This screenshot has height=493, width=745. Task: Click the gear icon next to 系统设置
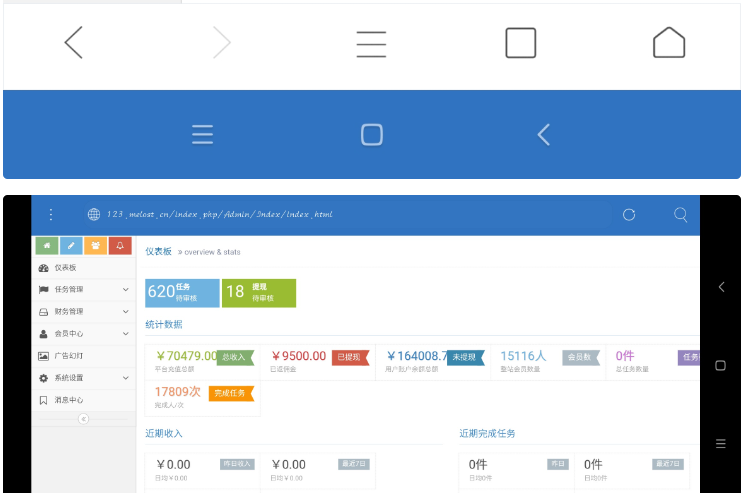43,378
